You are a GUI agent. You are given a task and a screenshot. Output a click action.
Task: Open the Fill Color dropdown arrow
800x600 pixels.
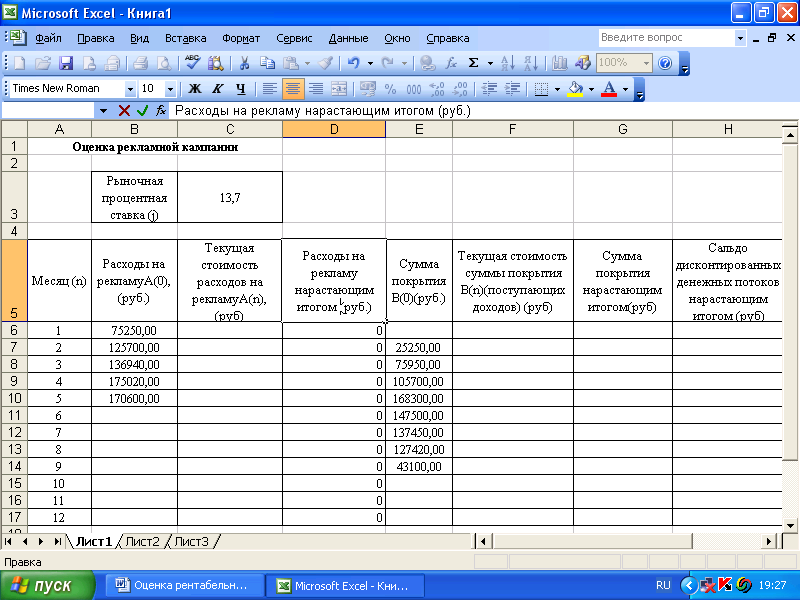591,89
